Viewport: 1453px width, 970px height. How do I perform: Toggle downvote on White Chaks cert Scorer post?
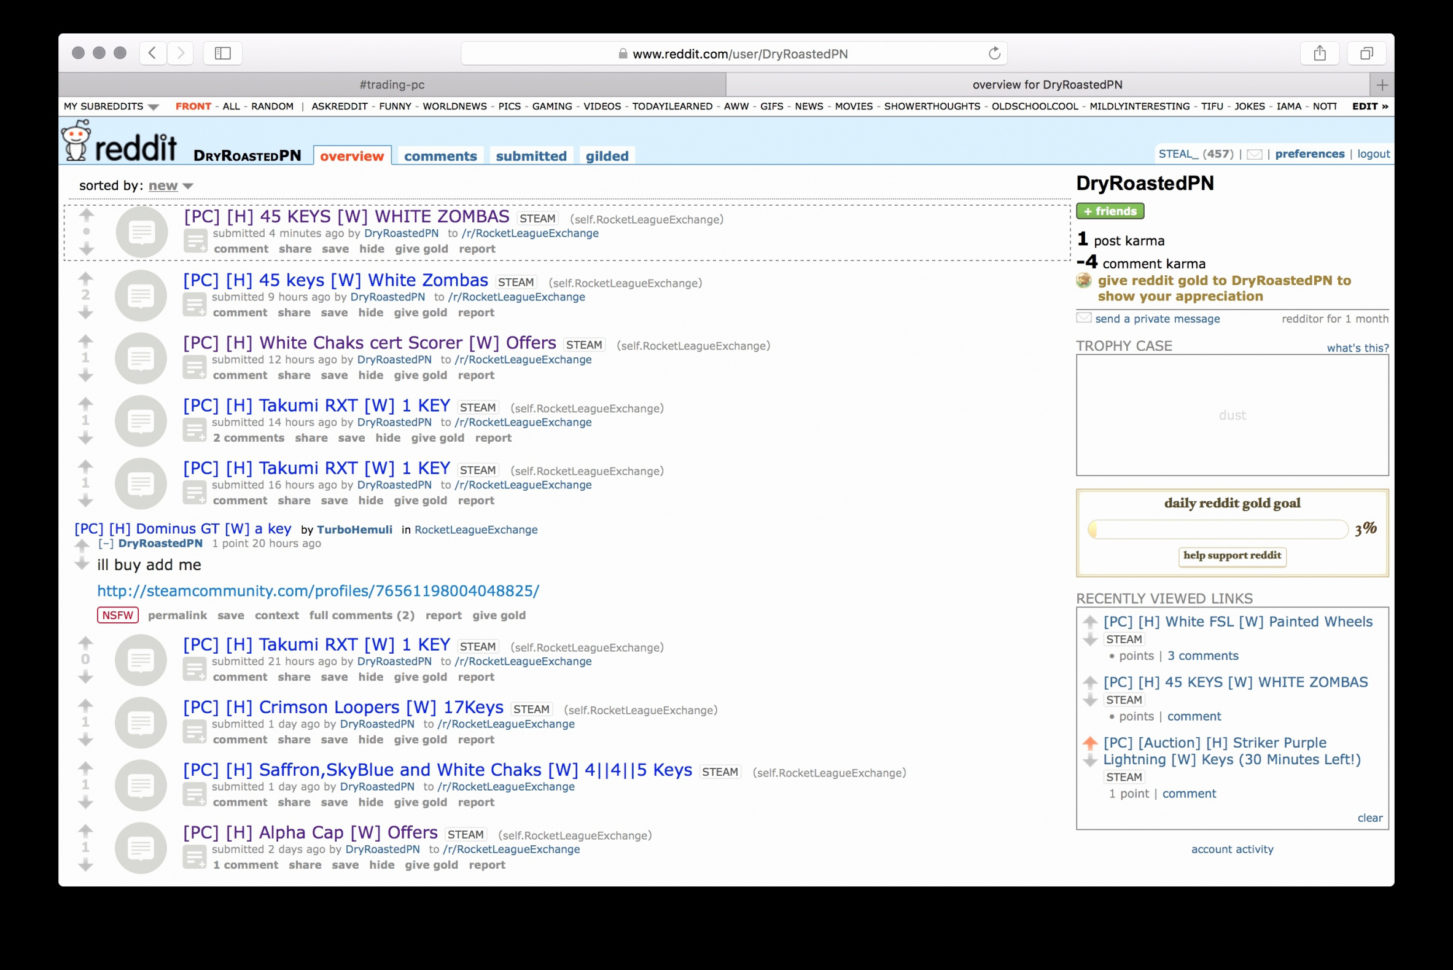(85, 375)
